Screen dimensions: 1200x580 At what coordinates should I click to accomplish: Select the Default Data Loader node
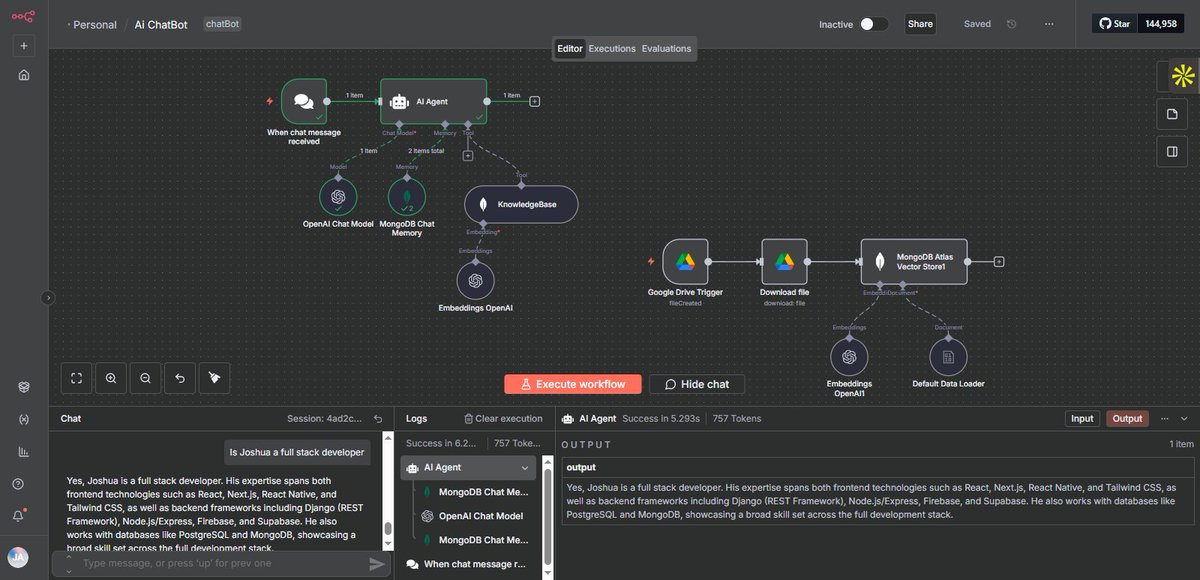[x=949, y=357]
